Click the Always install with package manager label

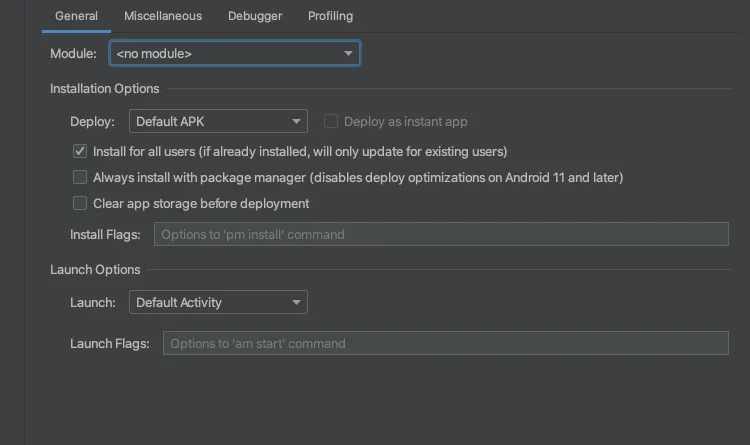(358, 178)
